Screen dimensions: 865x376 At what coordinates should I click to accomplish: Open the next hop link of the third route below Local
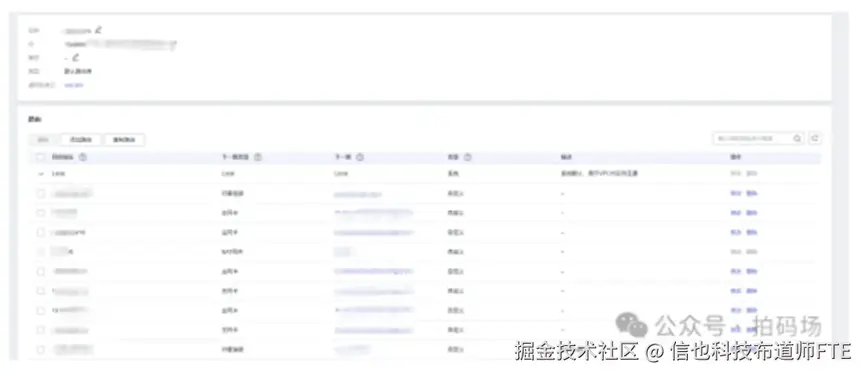[x=373, y=233]
